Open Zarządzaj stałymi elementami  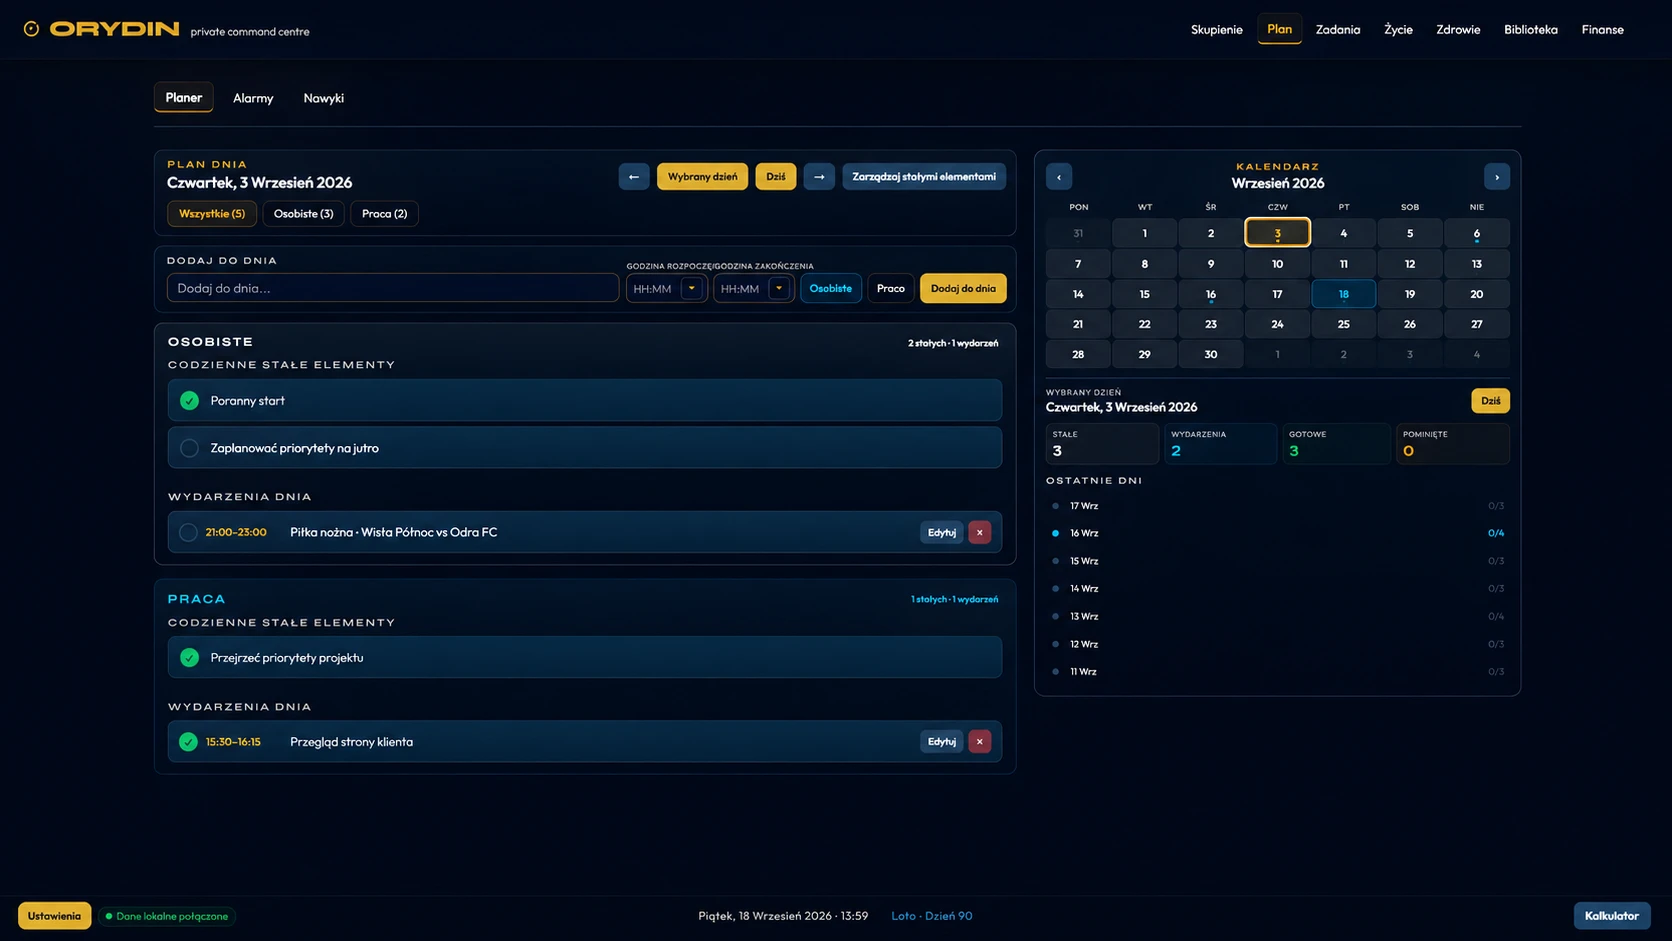(924, 177)
